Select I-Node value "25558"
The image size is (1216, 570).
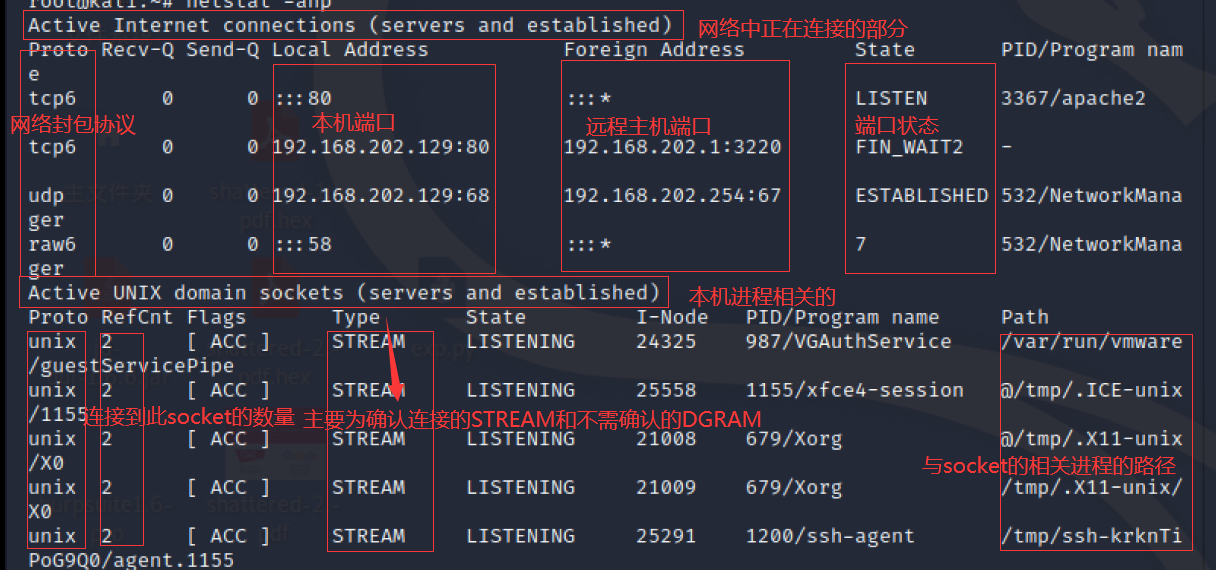coord(666,390)
